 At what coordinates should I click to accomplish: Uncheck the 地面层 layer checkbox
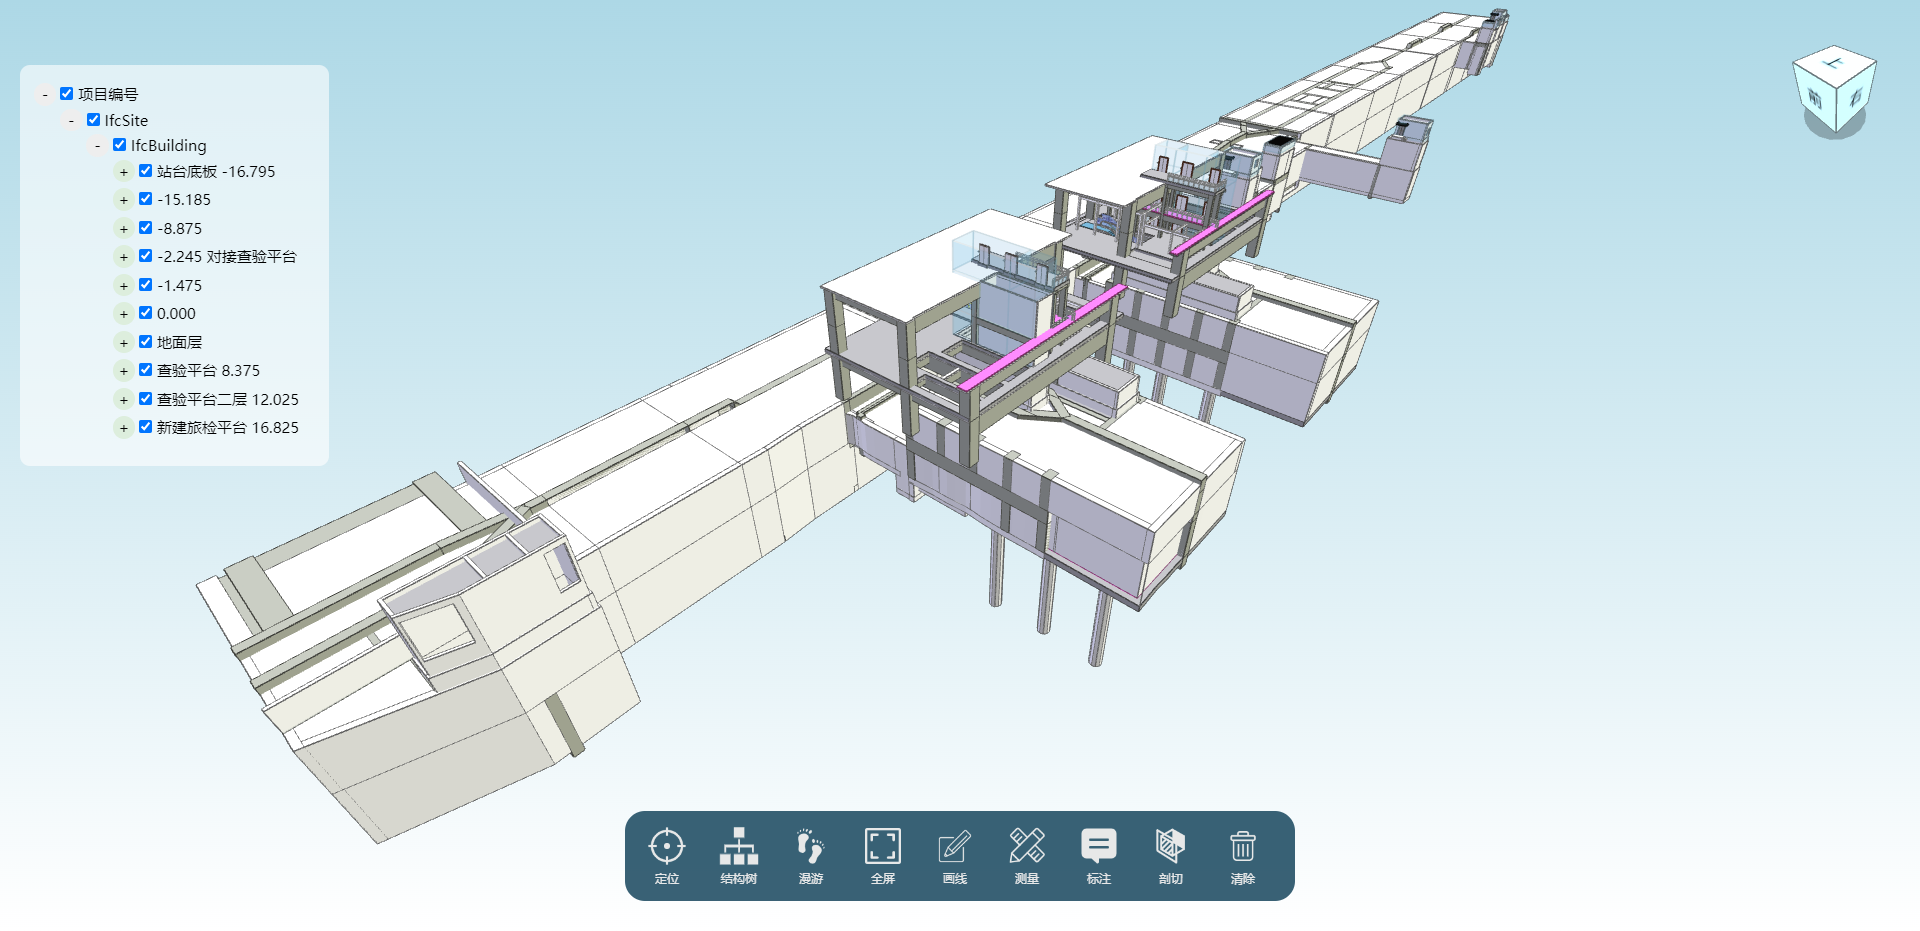coord(146,342)
